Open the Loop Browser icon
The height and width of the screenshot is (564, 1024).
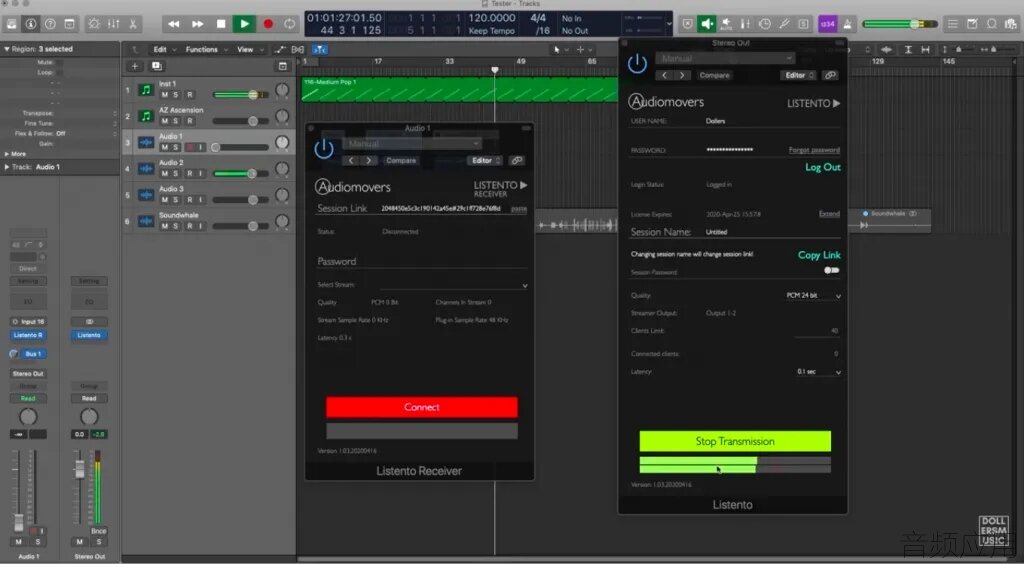pyautogui.click(x=992, y=24)
